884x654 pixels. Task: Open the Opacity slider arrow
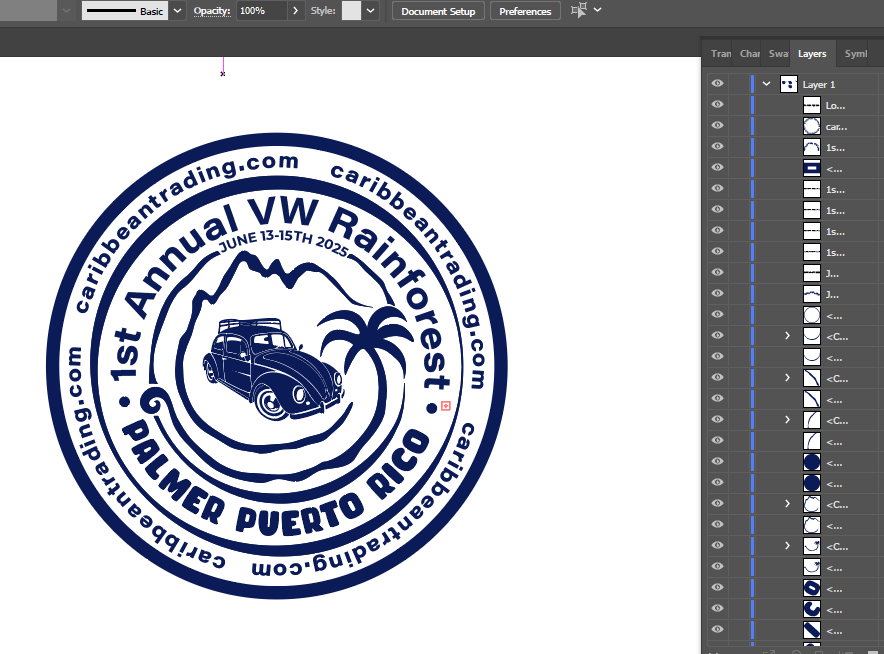(295, 11)
